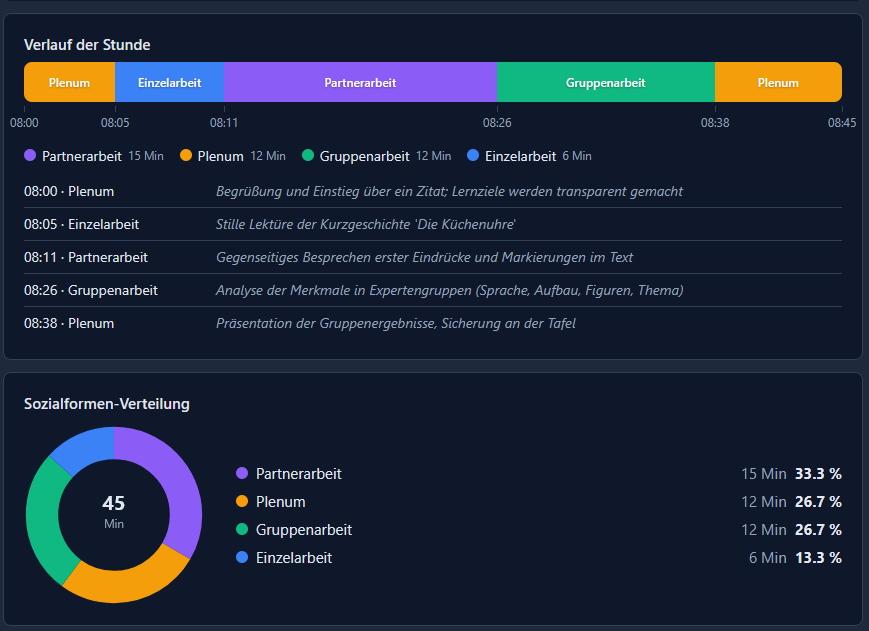This screenshot has width=869, height=631.
Task: Select the 08:26 · Gruppenarbeit phase row
Action: (x=91, y=290)
